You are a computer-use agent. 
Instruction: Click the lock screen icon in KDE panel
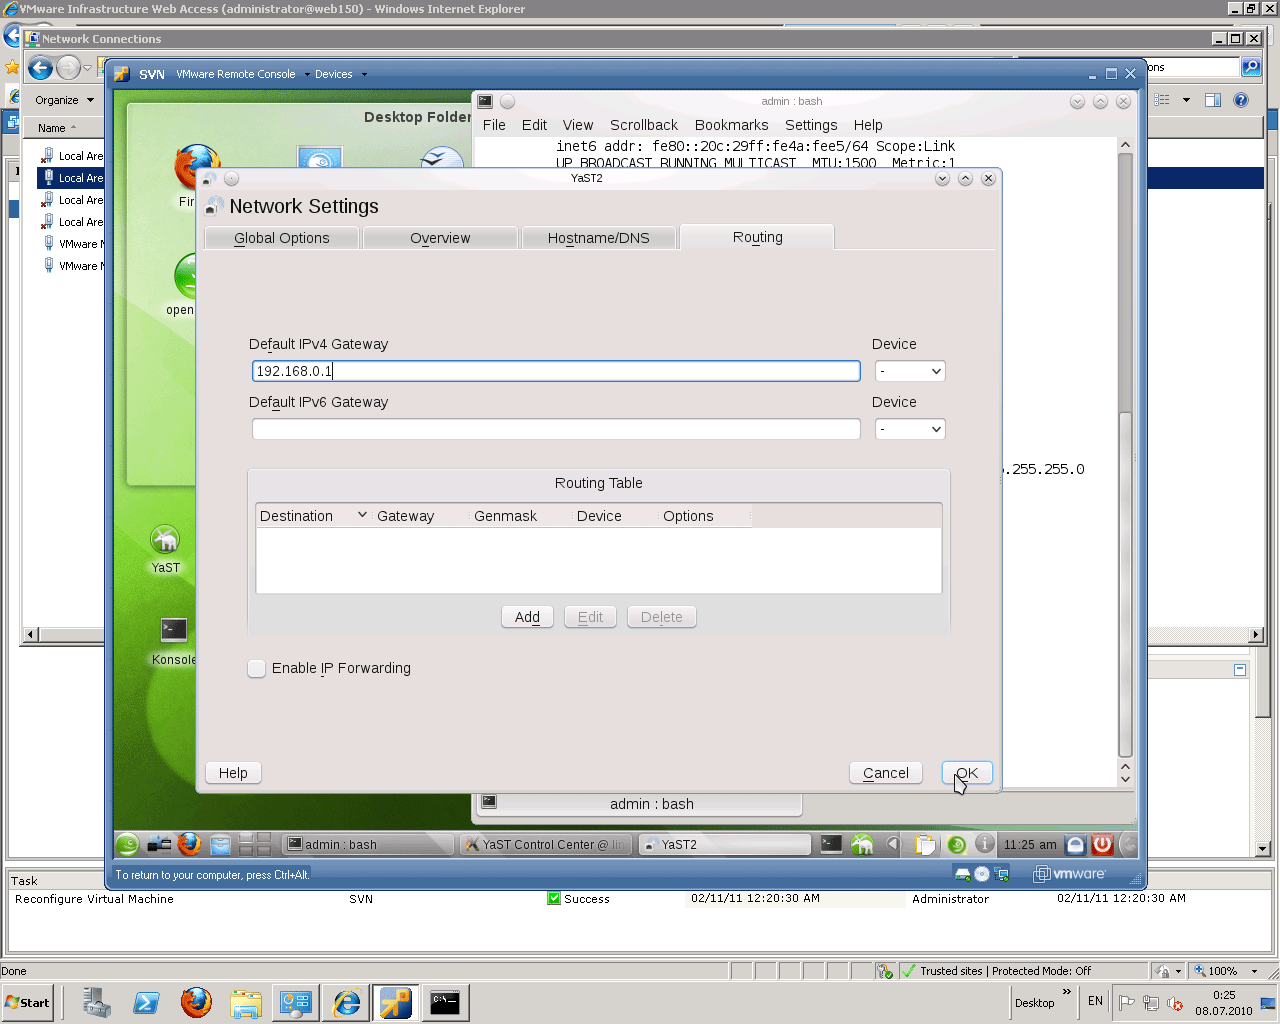point(1075,844)
